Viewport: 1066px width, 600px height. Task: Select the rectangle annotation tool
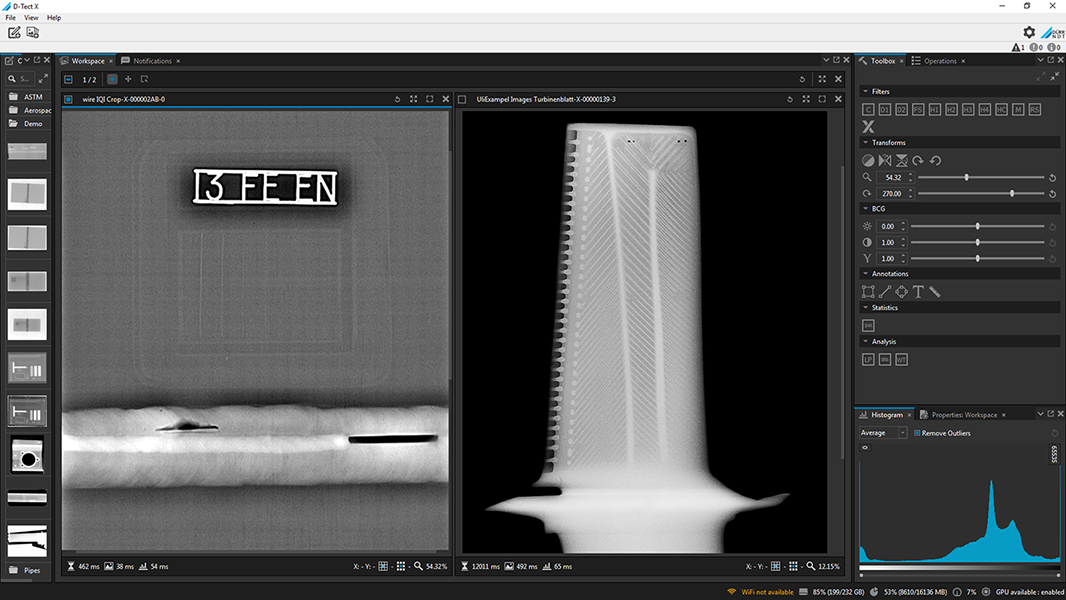868,292
